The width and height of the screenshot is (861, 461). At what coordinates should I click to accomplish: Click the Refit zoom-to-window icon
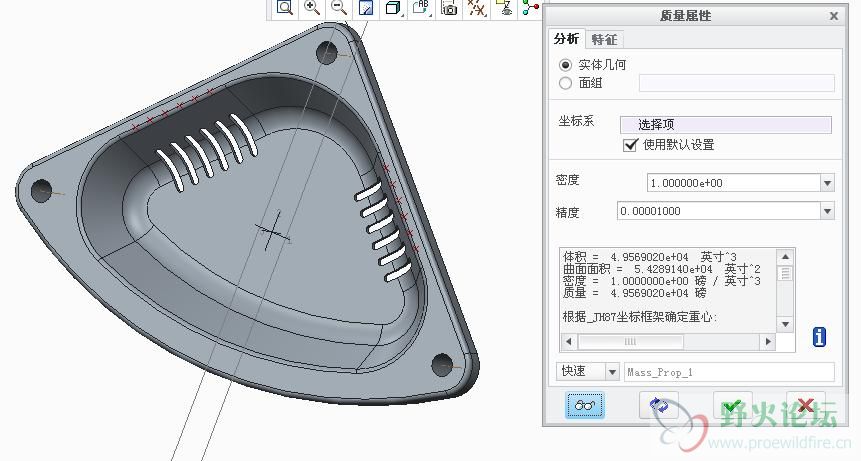point(284,8)
